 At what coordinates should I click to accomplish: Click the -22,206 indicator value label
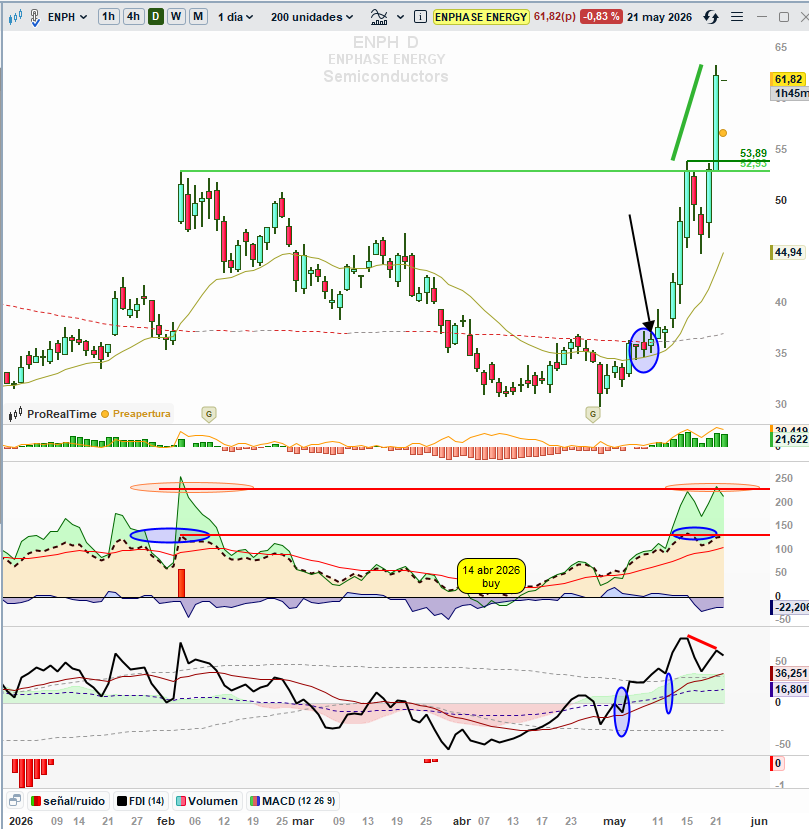(790, 607)
